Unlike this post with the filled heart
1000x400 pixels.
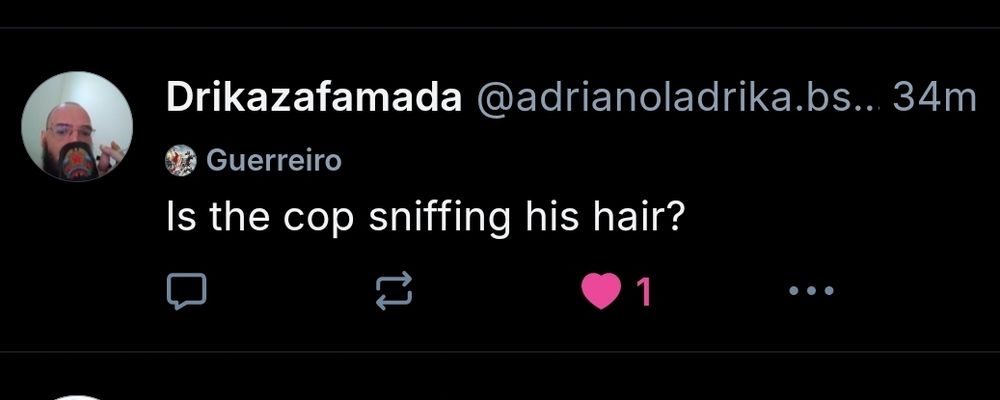point(601,291)
